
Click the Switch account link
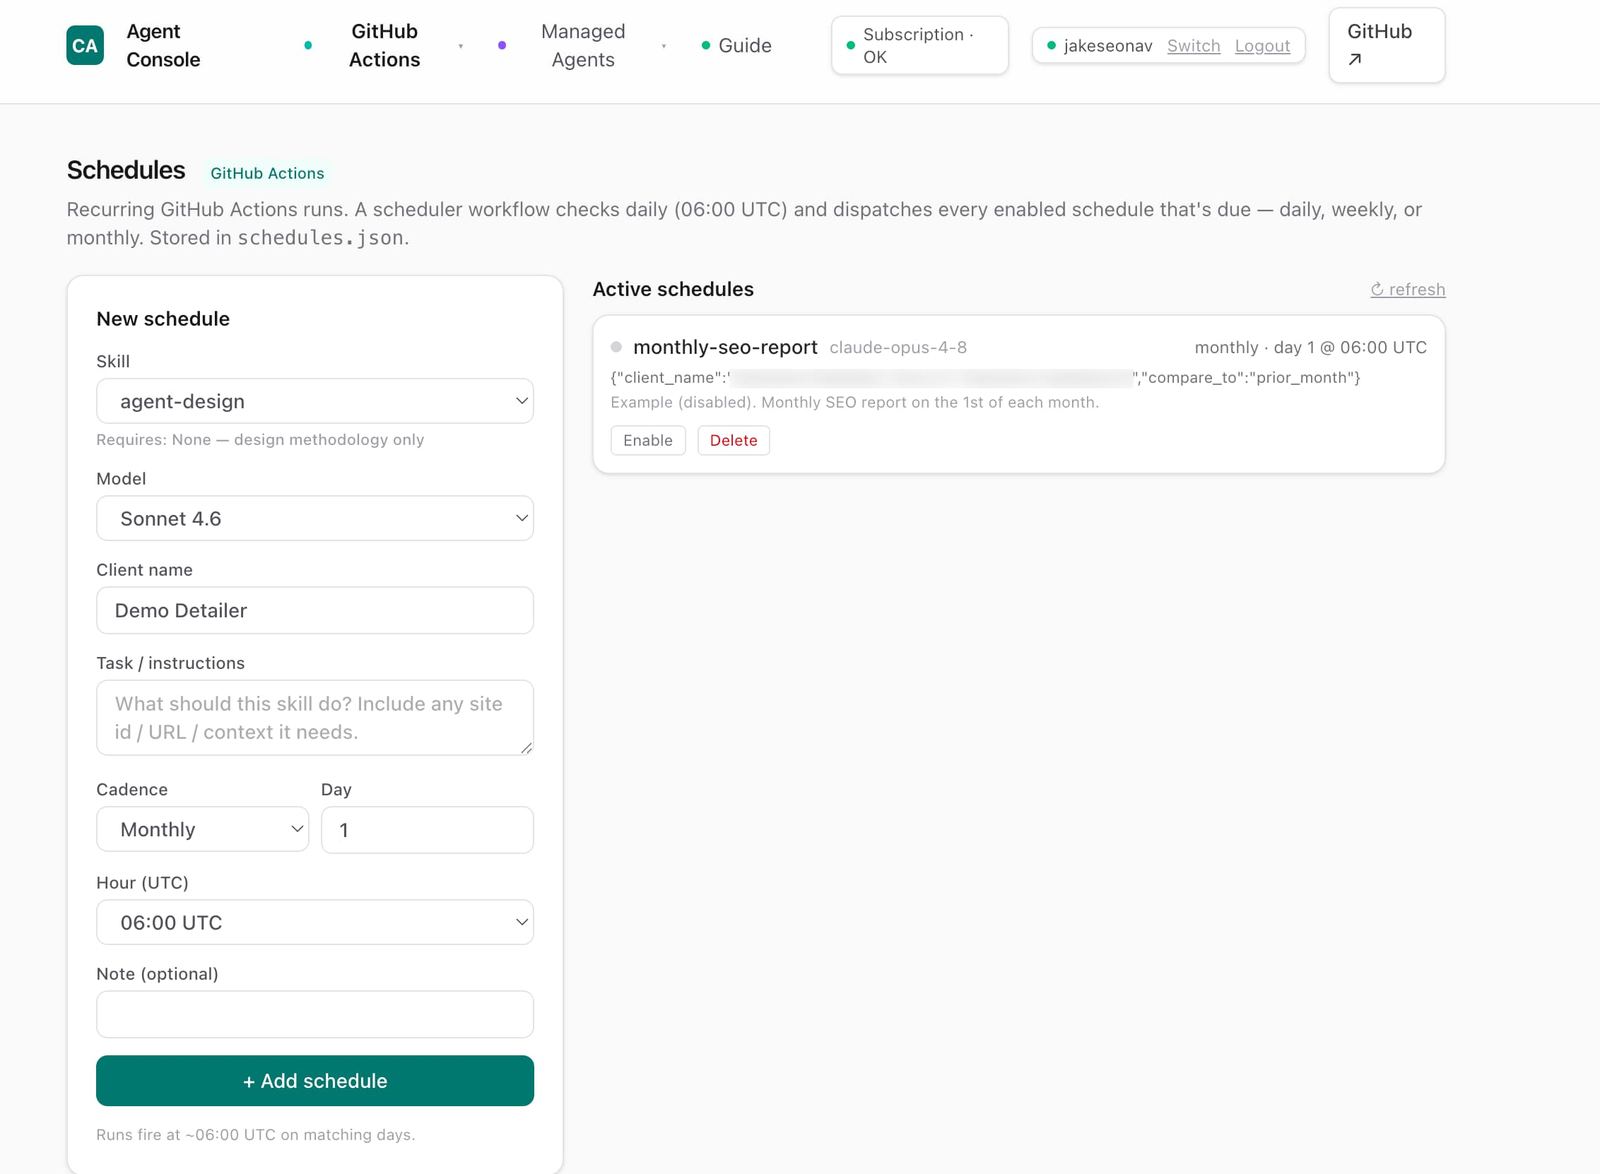[x=1193, y=46]
